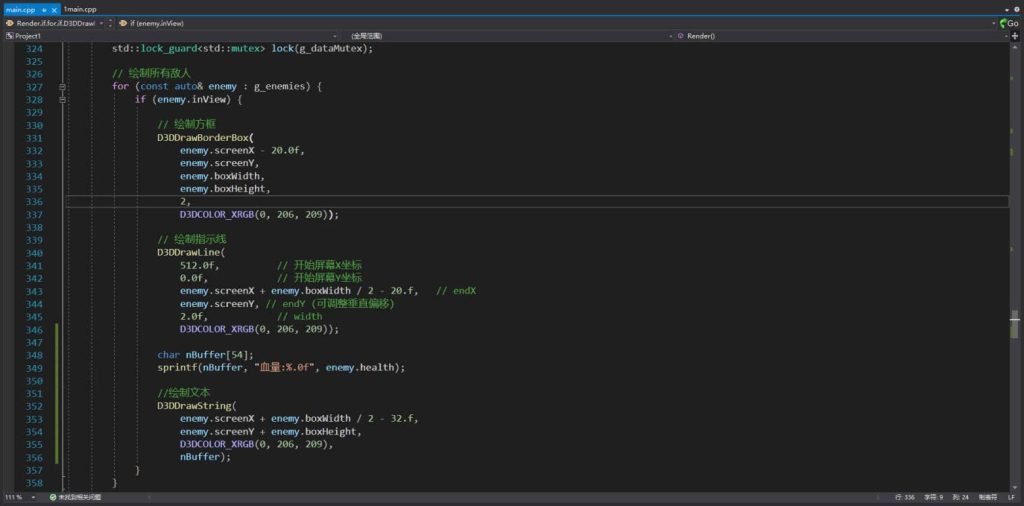Pin the main.cpp tab
This screenshot has height=506, width=1024.
(x=44, y=9)
